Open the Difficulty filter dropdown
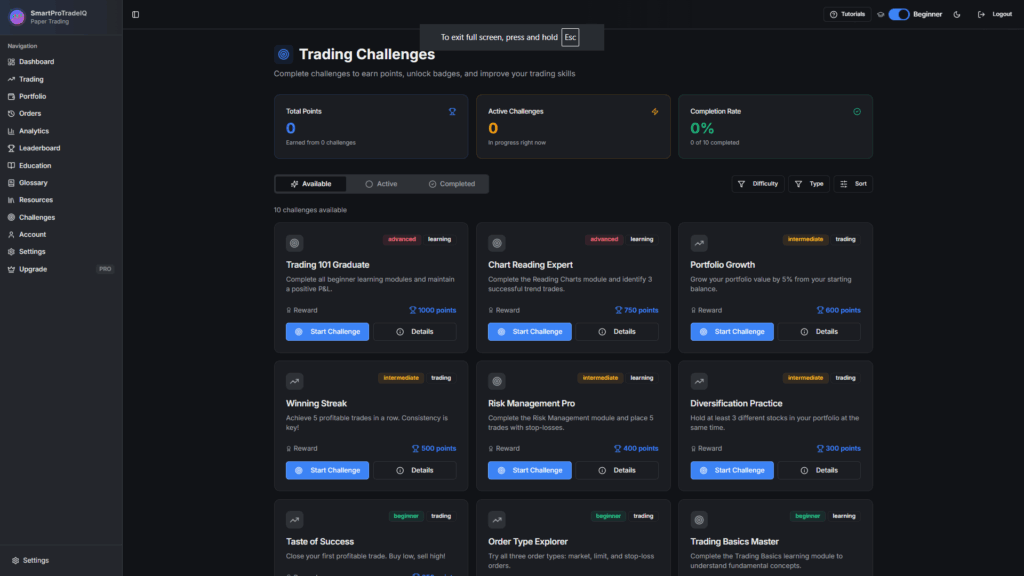1024x576 pixels. pos(758,184)
